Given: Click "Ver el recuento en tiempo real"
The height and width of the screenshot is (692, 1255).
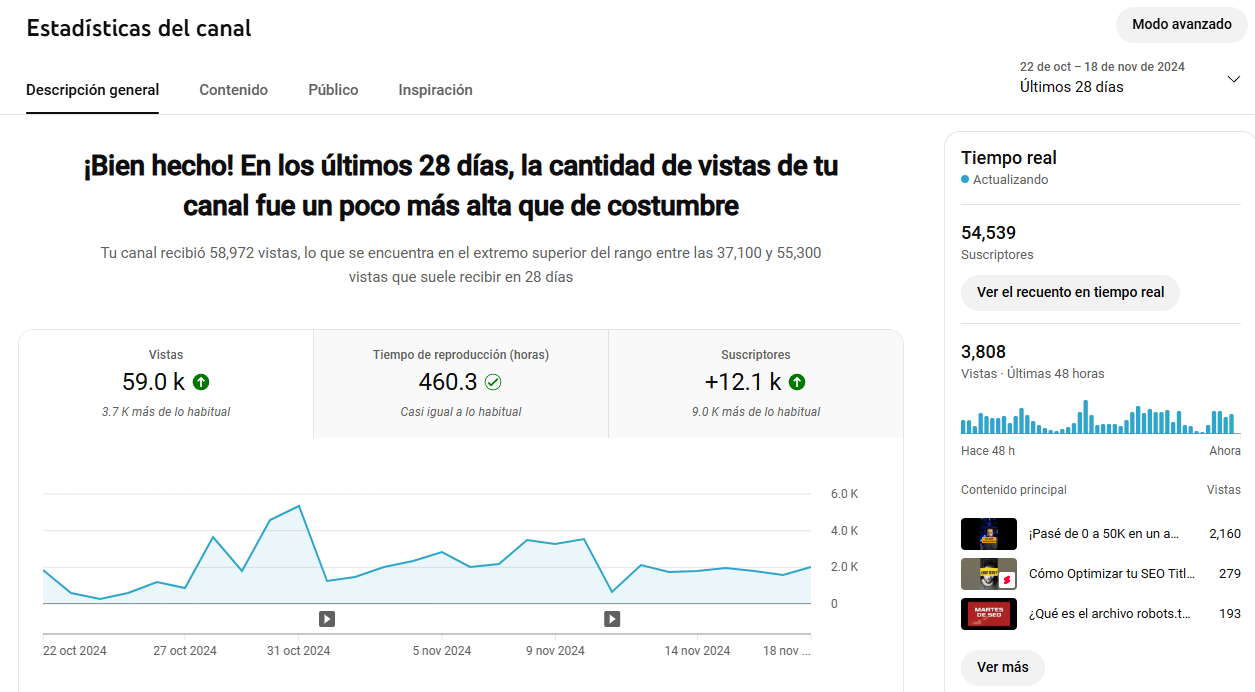Looking at the screenshot, I should pos(1070,293).
